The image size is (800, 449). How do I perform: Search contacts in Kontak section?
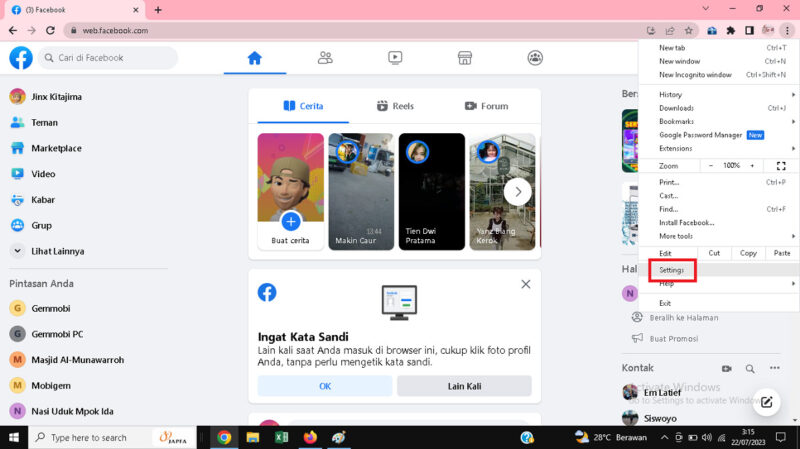tap(750, 368)
